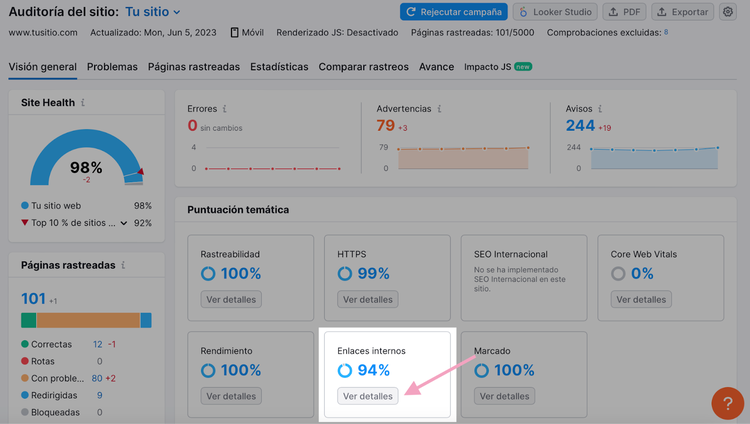750x424 pixels.
Task: Click HTTPS score ring icon
Action: pyautogui.click(x=345, y=274)
